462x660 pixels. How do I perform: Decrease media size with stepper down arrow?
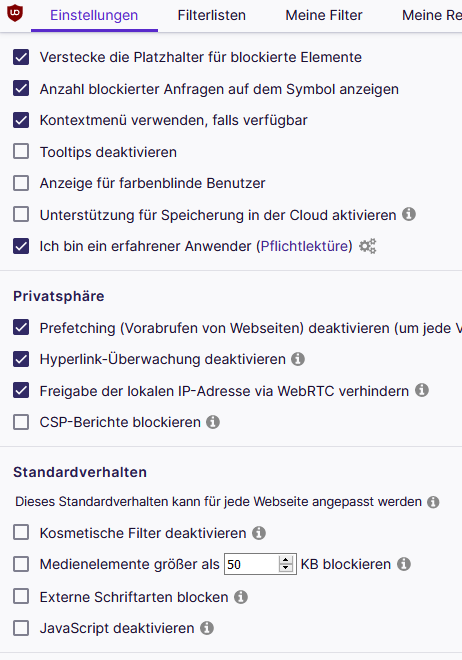286,568
